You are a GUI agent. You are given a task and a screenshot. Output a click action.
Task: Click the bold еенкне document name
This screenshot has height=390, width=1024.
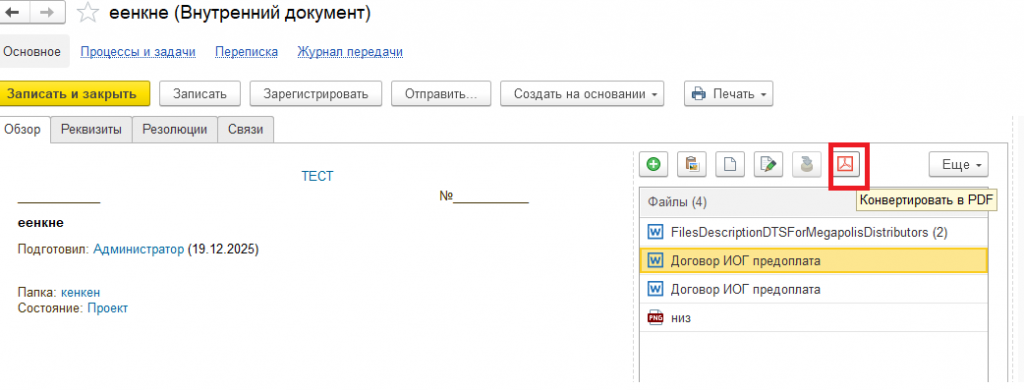pos(40,223)
